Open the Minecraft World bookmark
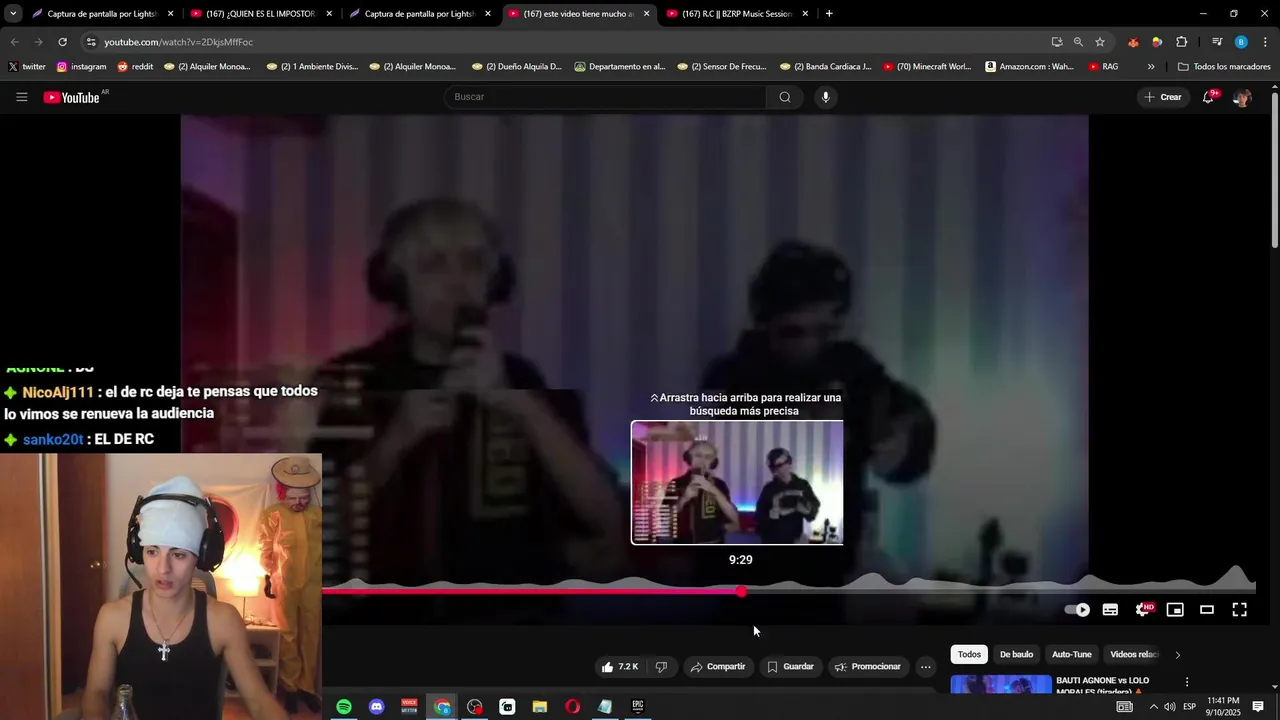Image resolution: width=1280 pixels, height=720 pixels. (x=927, y=67)
